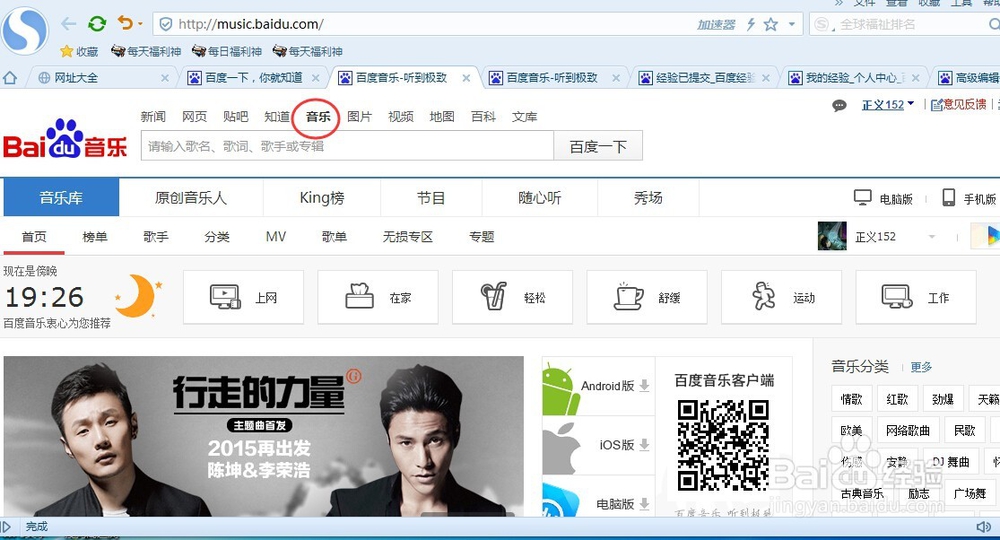Open the MV submenu item
1000x540 pixels.
point(276,237)
